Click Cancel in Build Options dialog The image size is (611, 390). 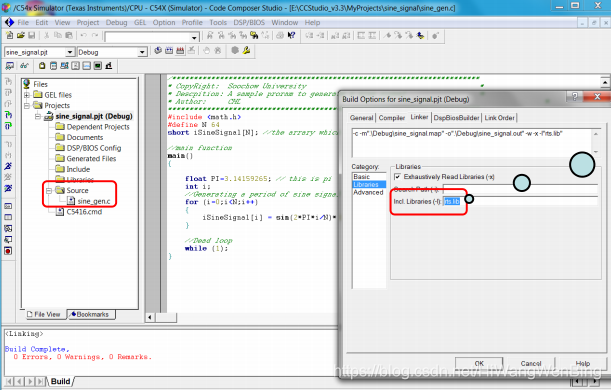pyautogui.click(x=531, y=364)
